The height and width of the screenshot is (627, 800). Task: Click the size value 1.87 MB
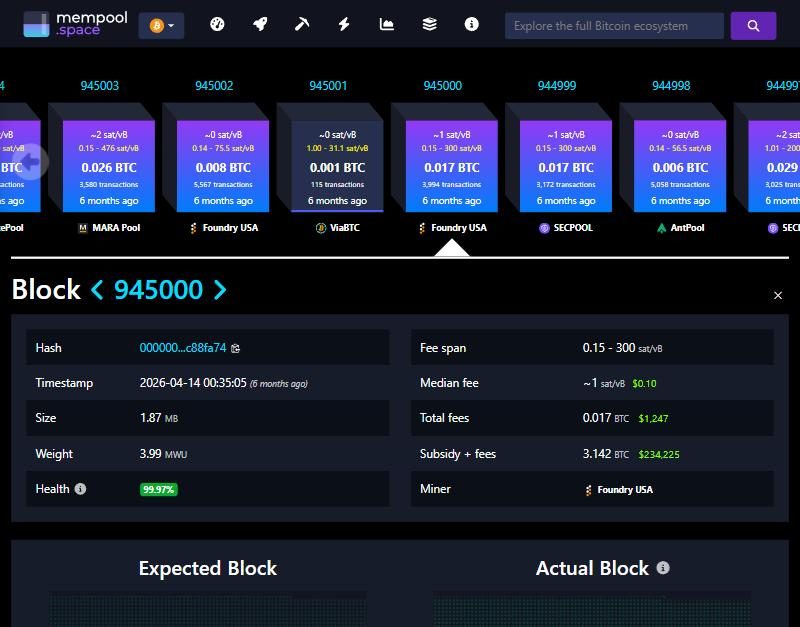159,418
